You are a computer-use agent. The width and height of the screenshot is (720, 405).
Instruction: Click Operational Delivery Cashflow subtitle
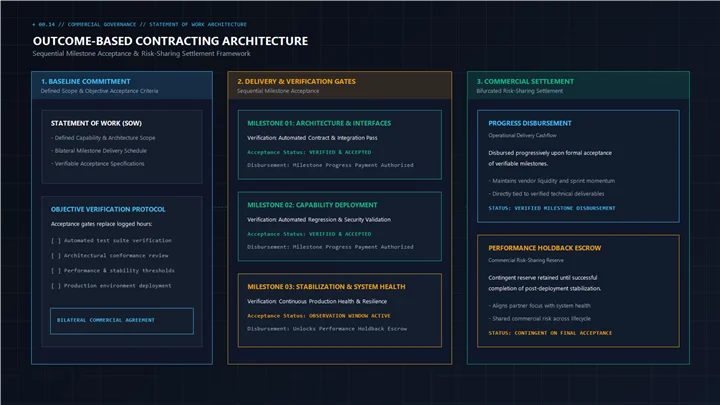click(522, 135)
